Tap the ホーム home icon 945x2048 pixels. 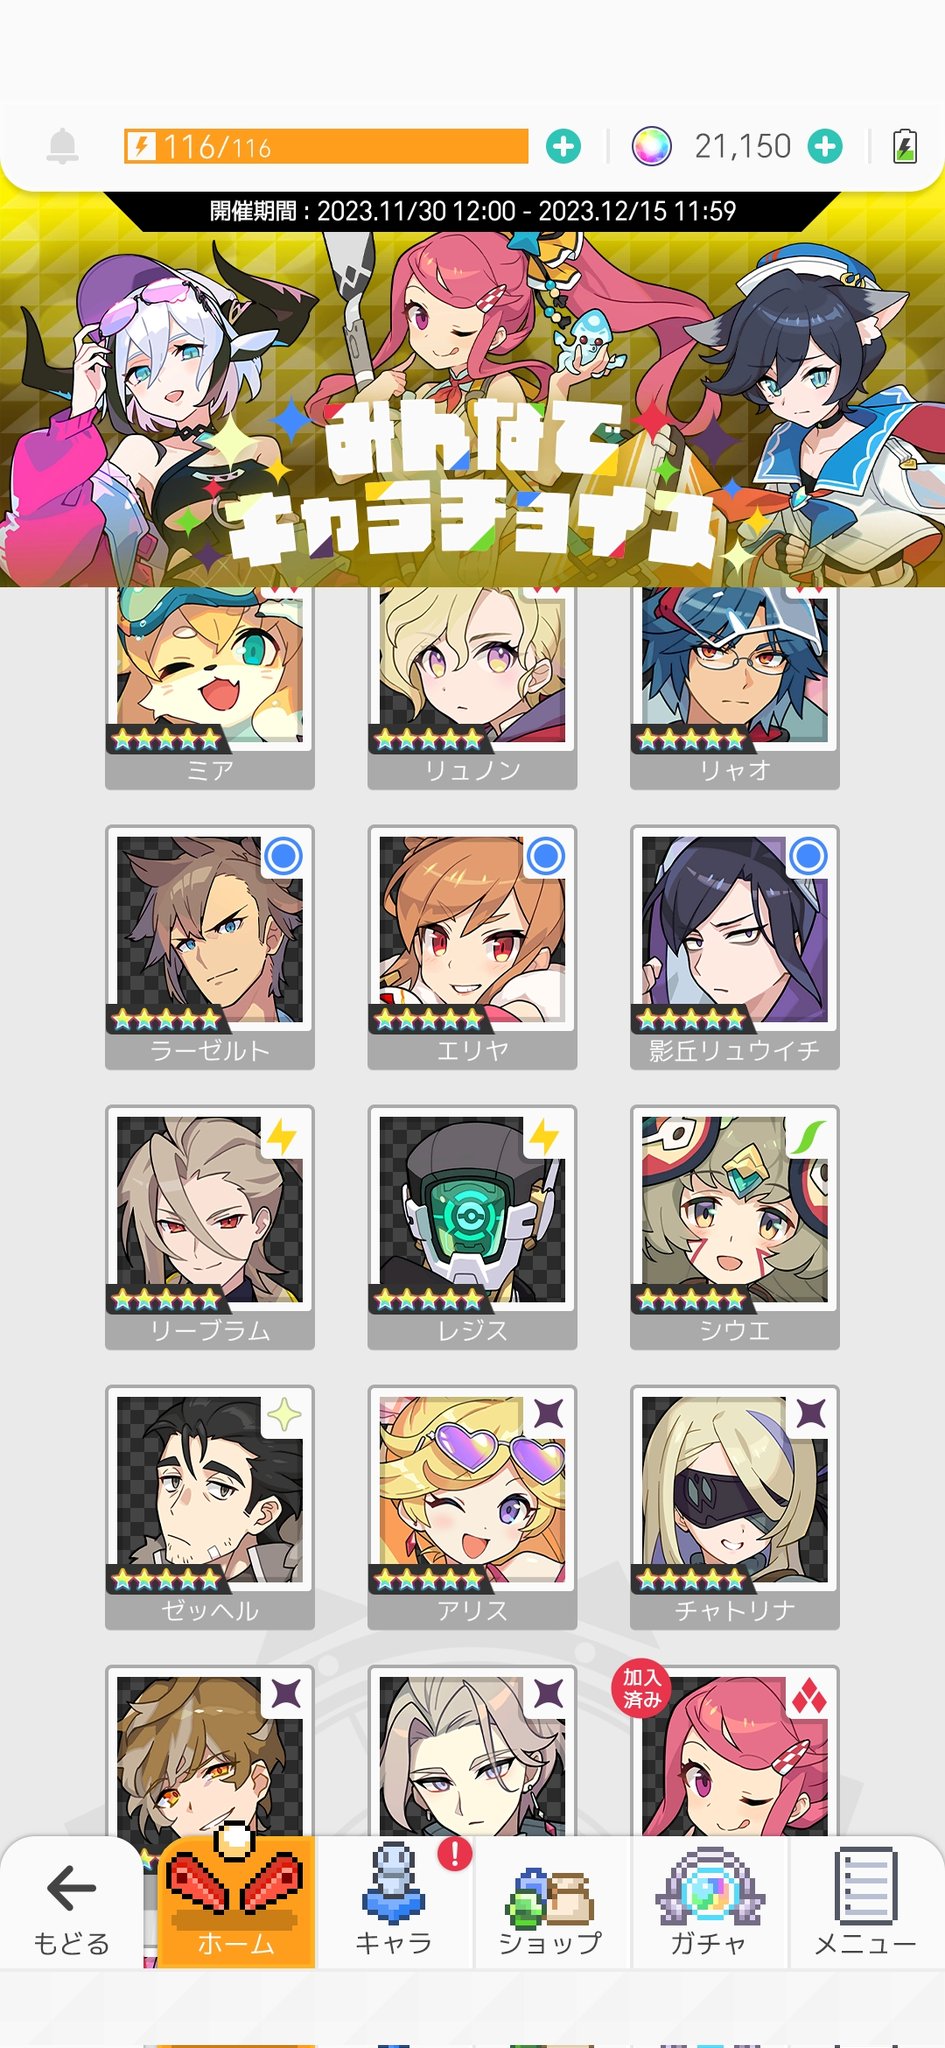point(236,1901)
